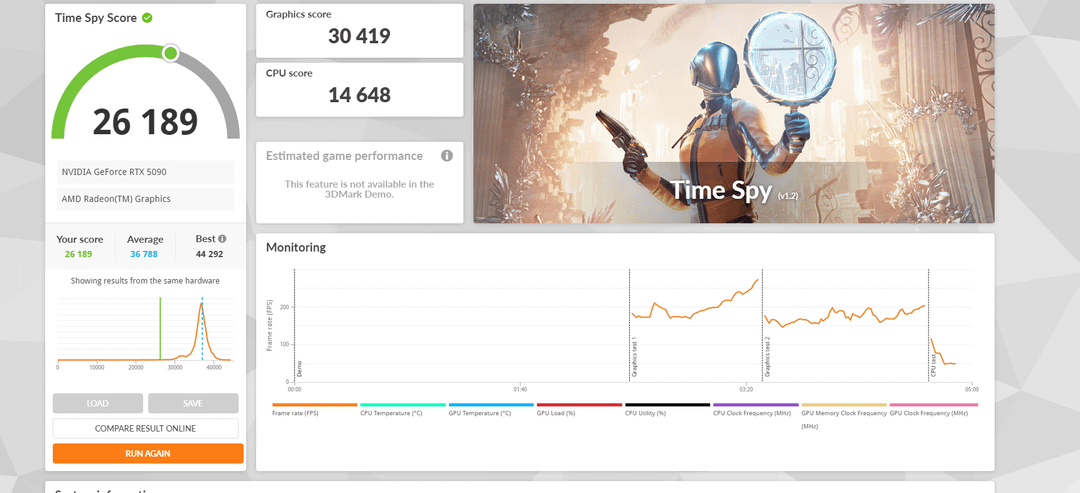Click the Estimated game performance info icon
The height and width of the screenshot is (493, 1080).
(447, 156)
